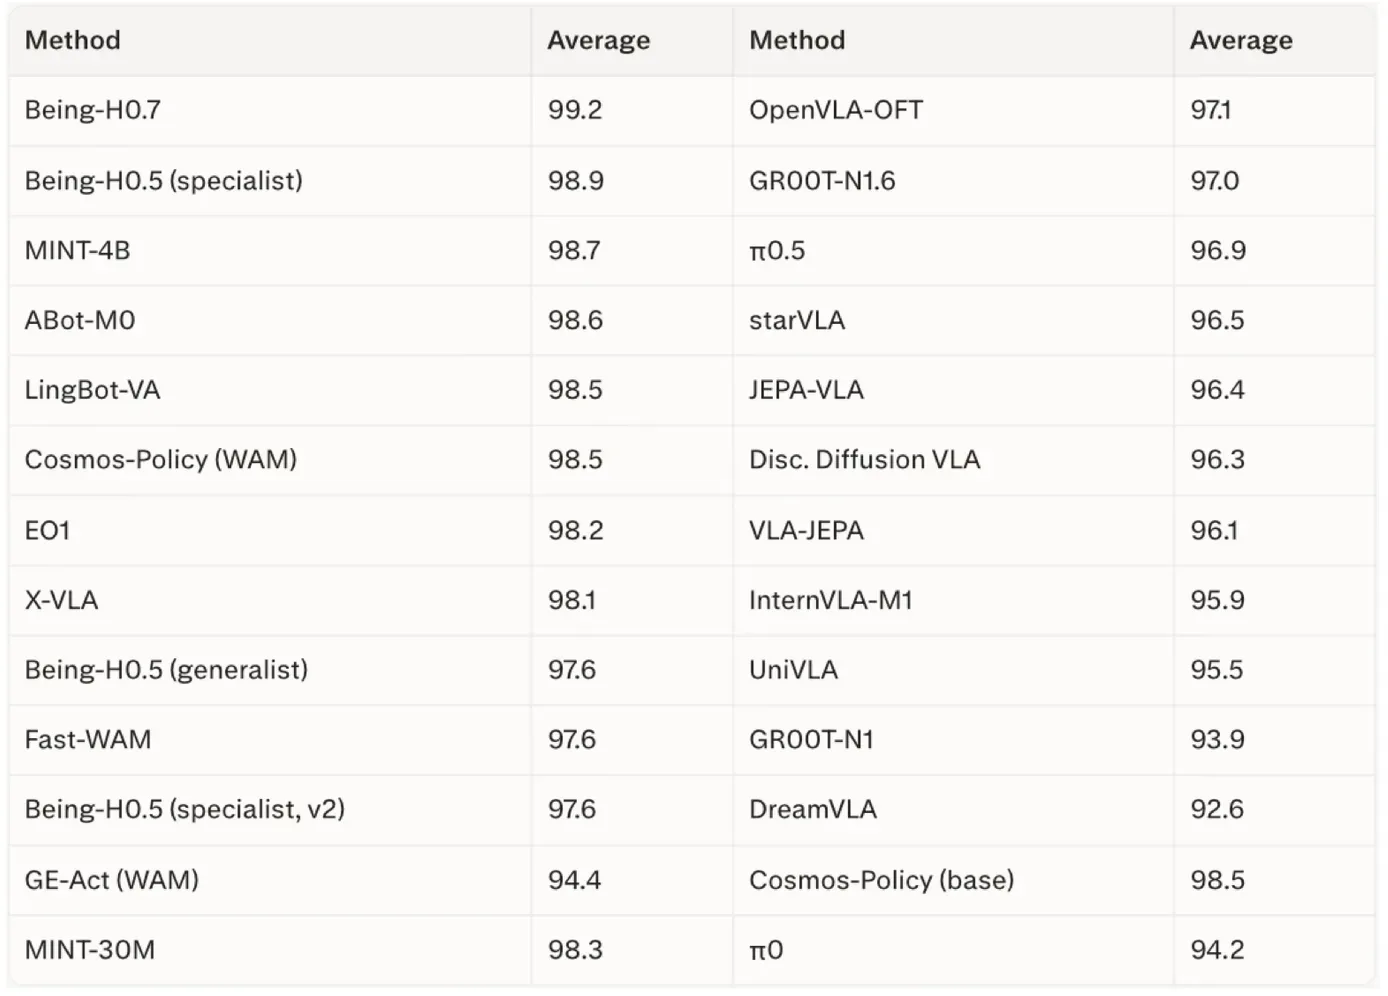Click the Cosmos-Policy (WAM) cell
This screenshot has height=996, width=1388.
click(x=270, y=460)
